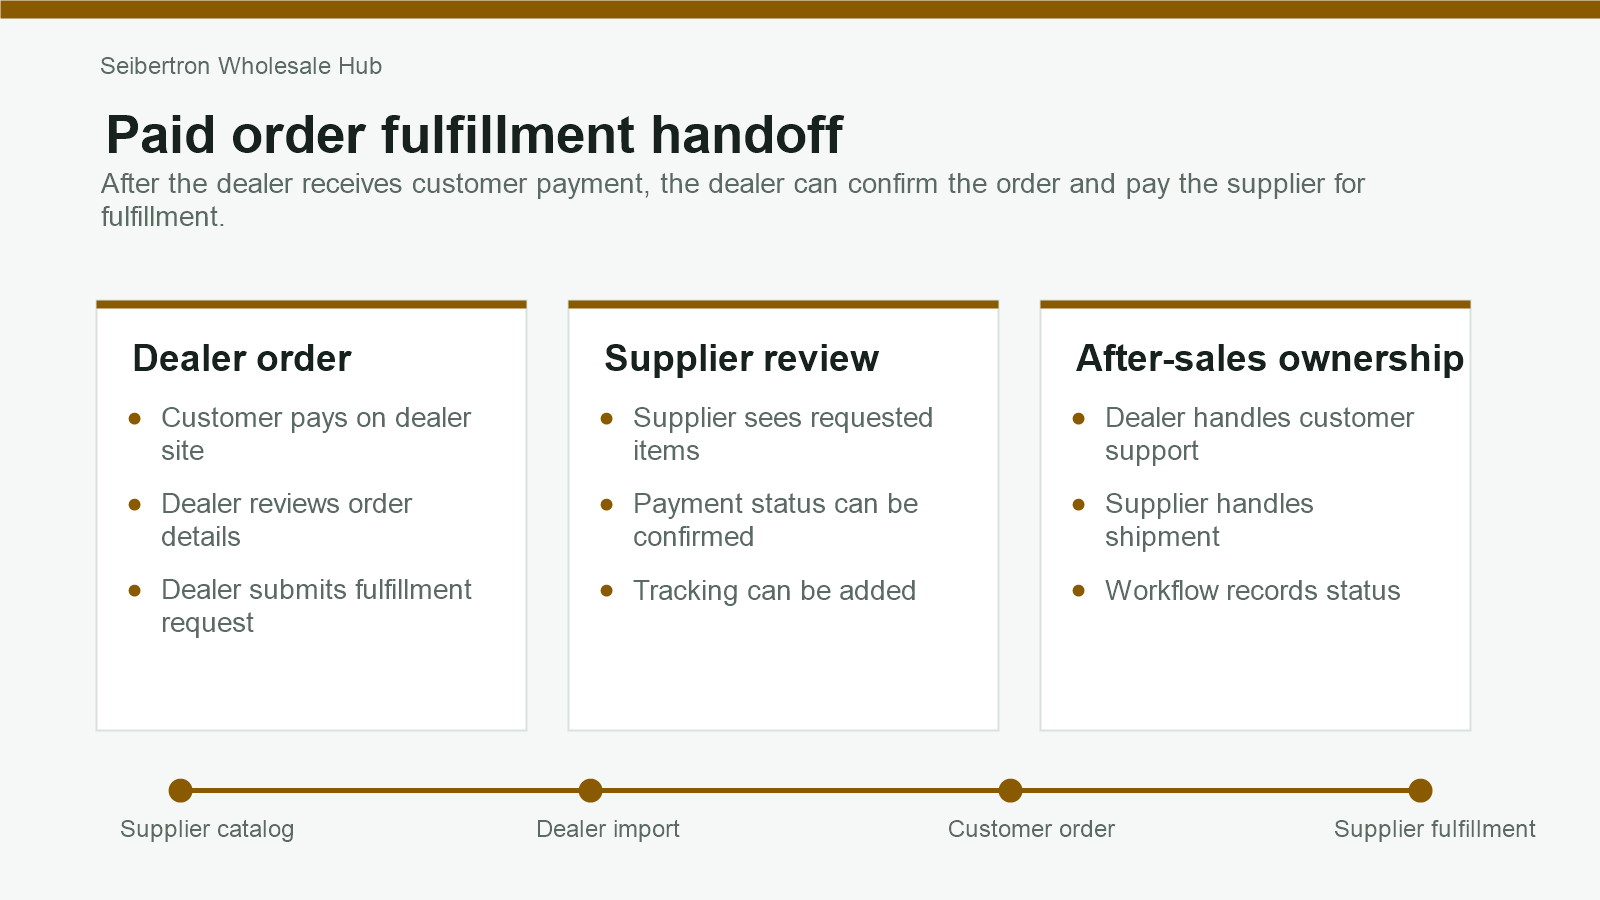
Task: Click the Supplier catalog label
Action: [207, 829]
